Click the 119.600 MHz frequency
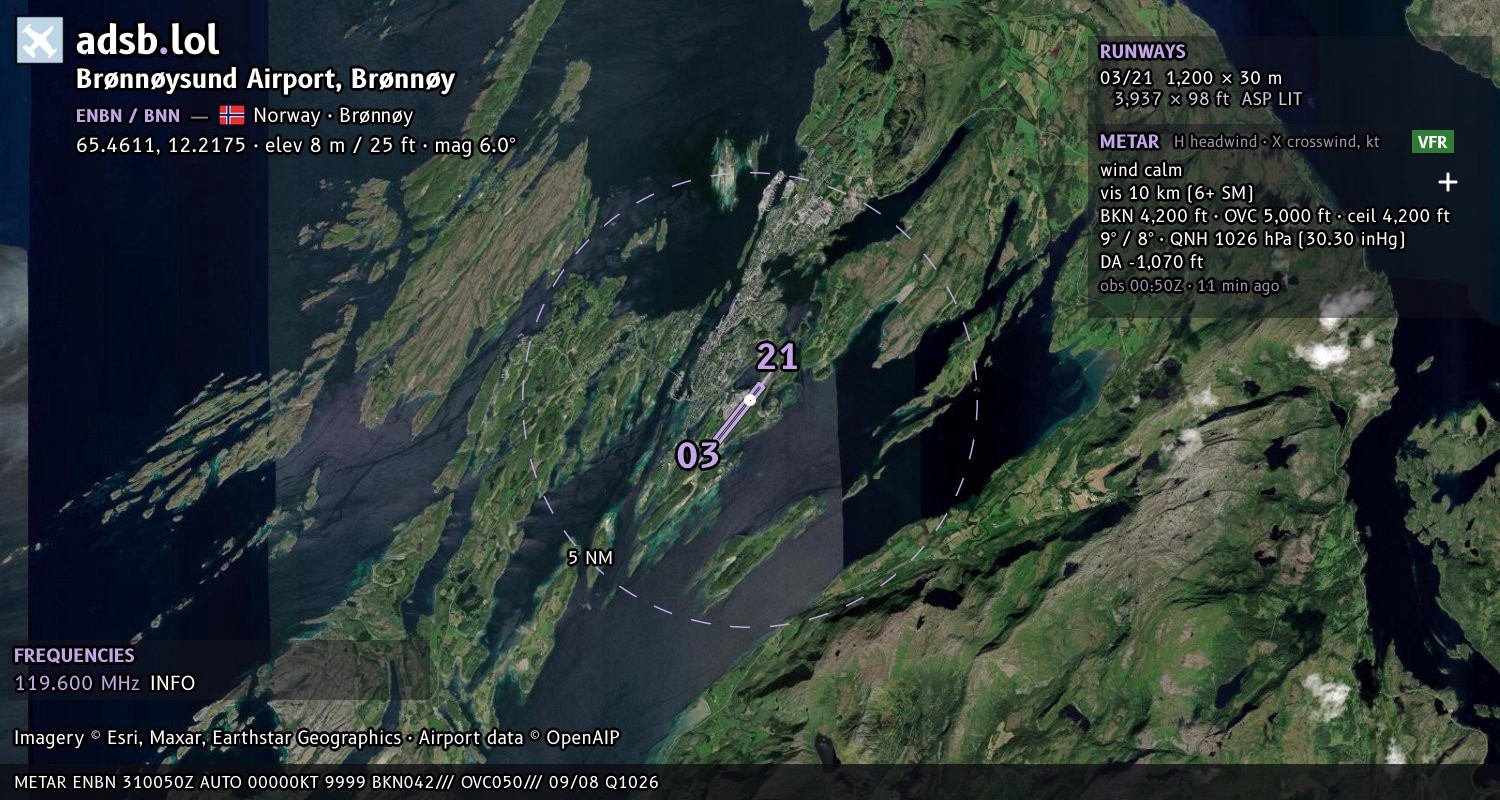 tap(77, 684)
